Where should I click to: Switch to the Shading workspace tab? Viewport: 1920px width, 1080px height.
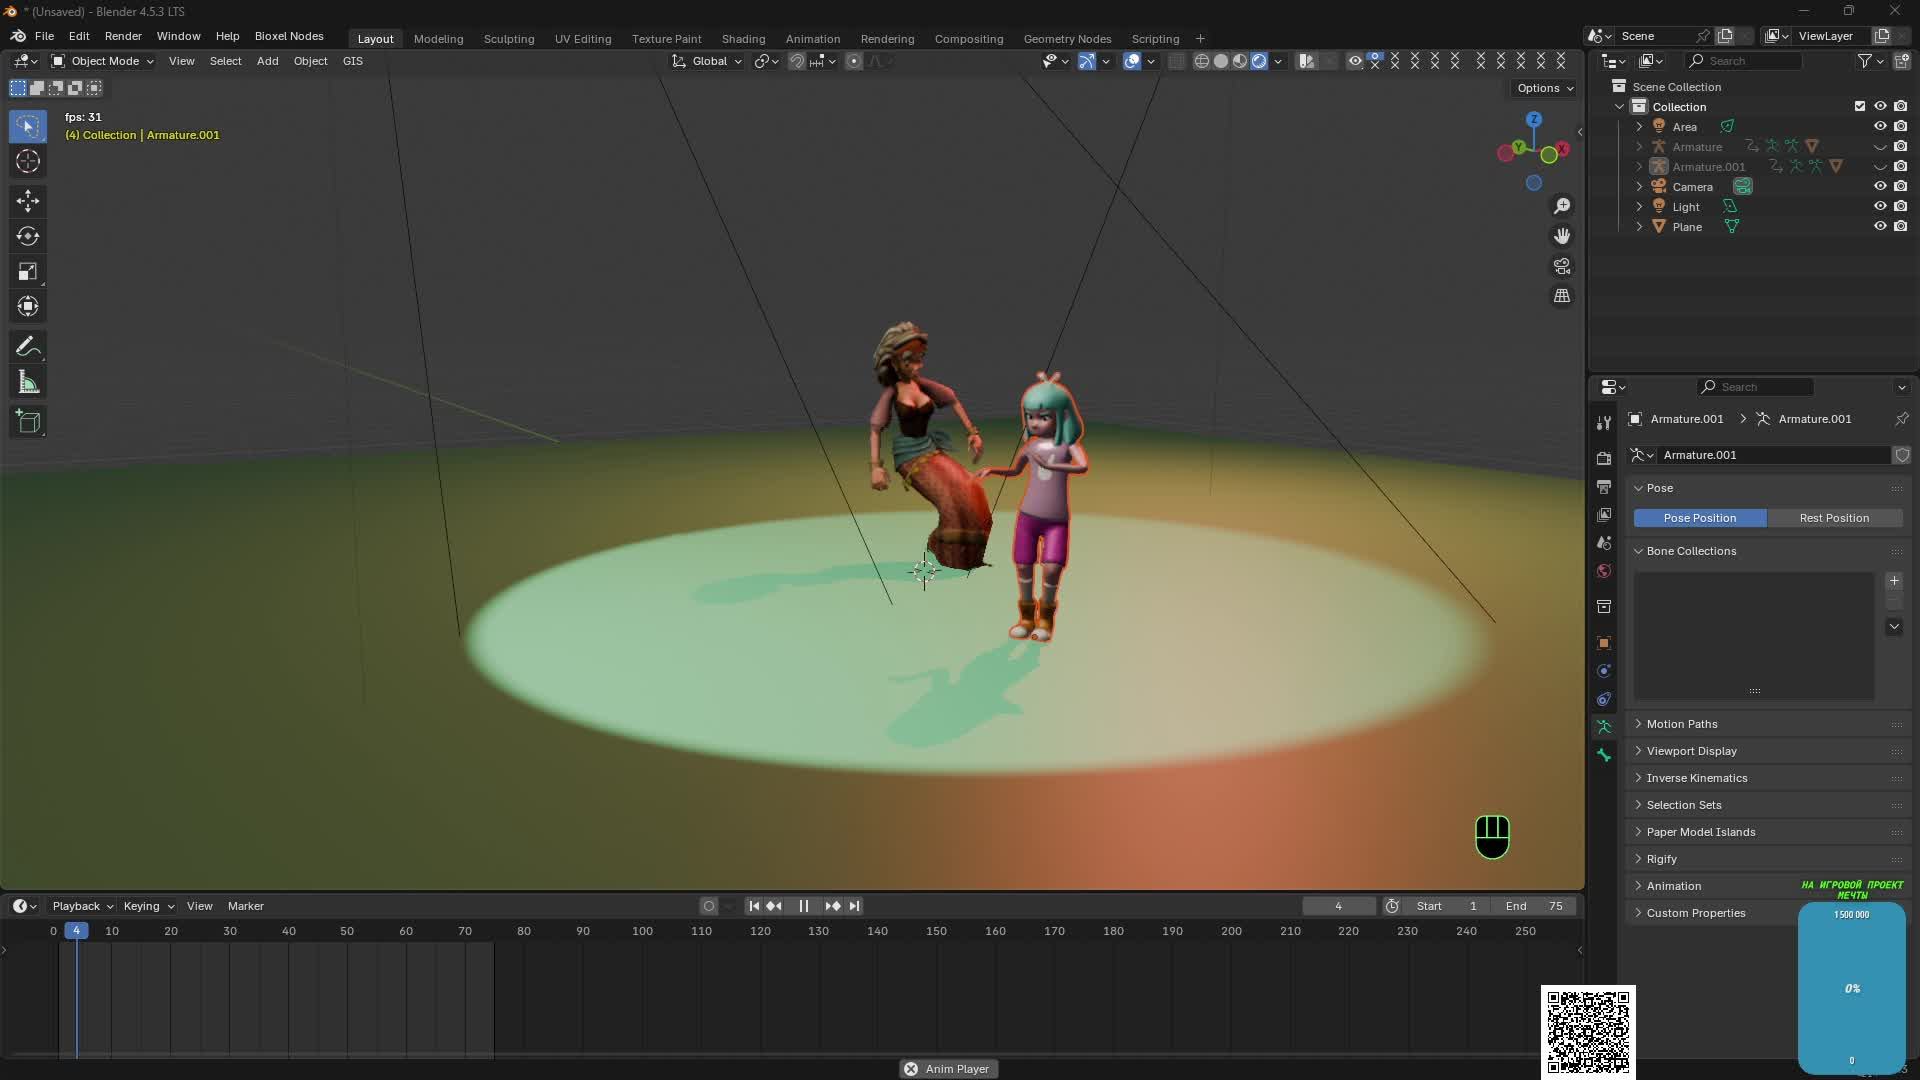tap(742, 38)
